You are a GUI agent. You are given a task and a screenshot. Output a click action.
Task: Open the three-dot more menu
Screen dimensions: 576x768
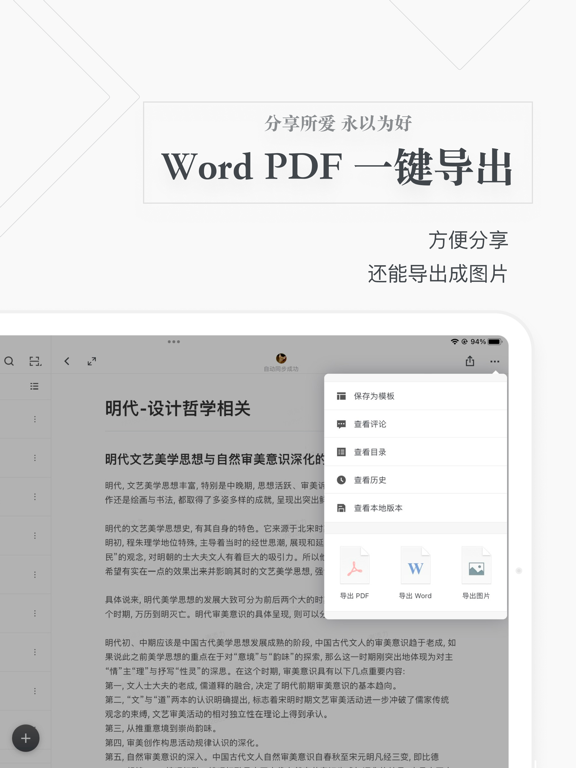point(495,361)
